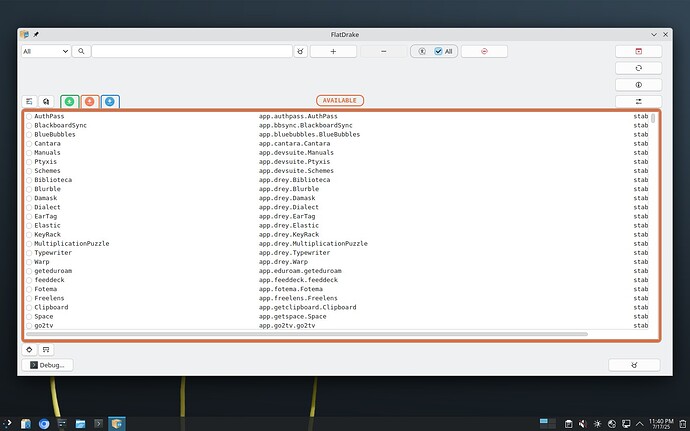Click the magnifier search button
690x431 pixels.
click(81, 51)
